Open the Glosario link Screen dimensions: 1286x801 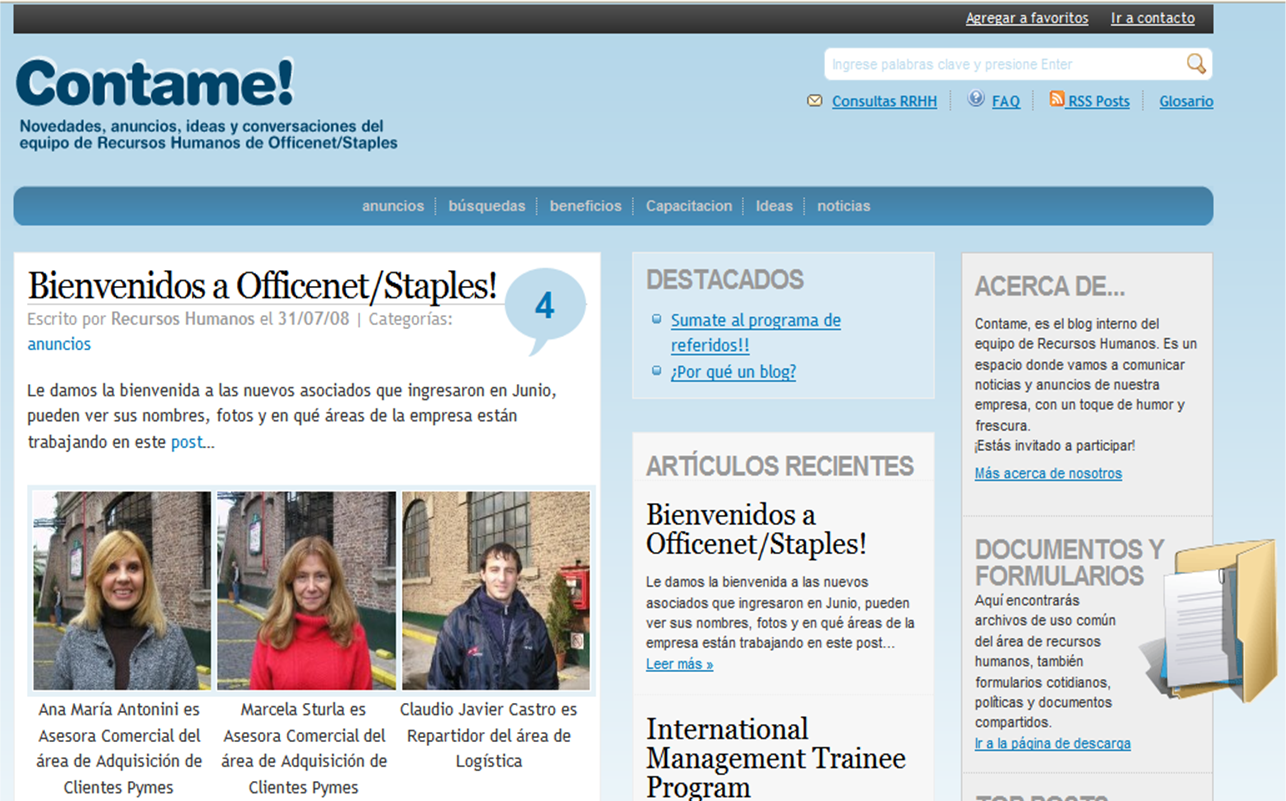[1186, 101]
